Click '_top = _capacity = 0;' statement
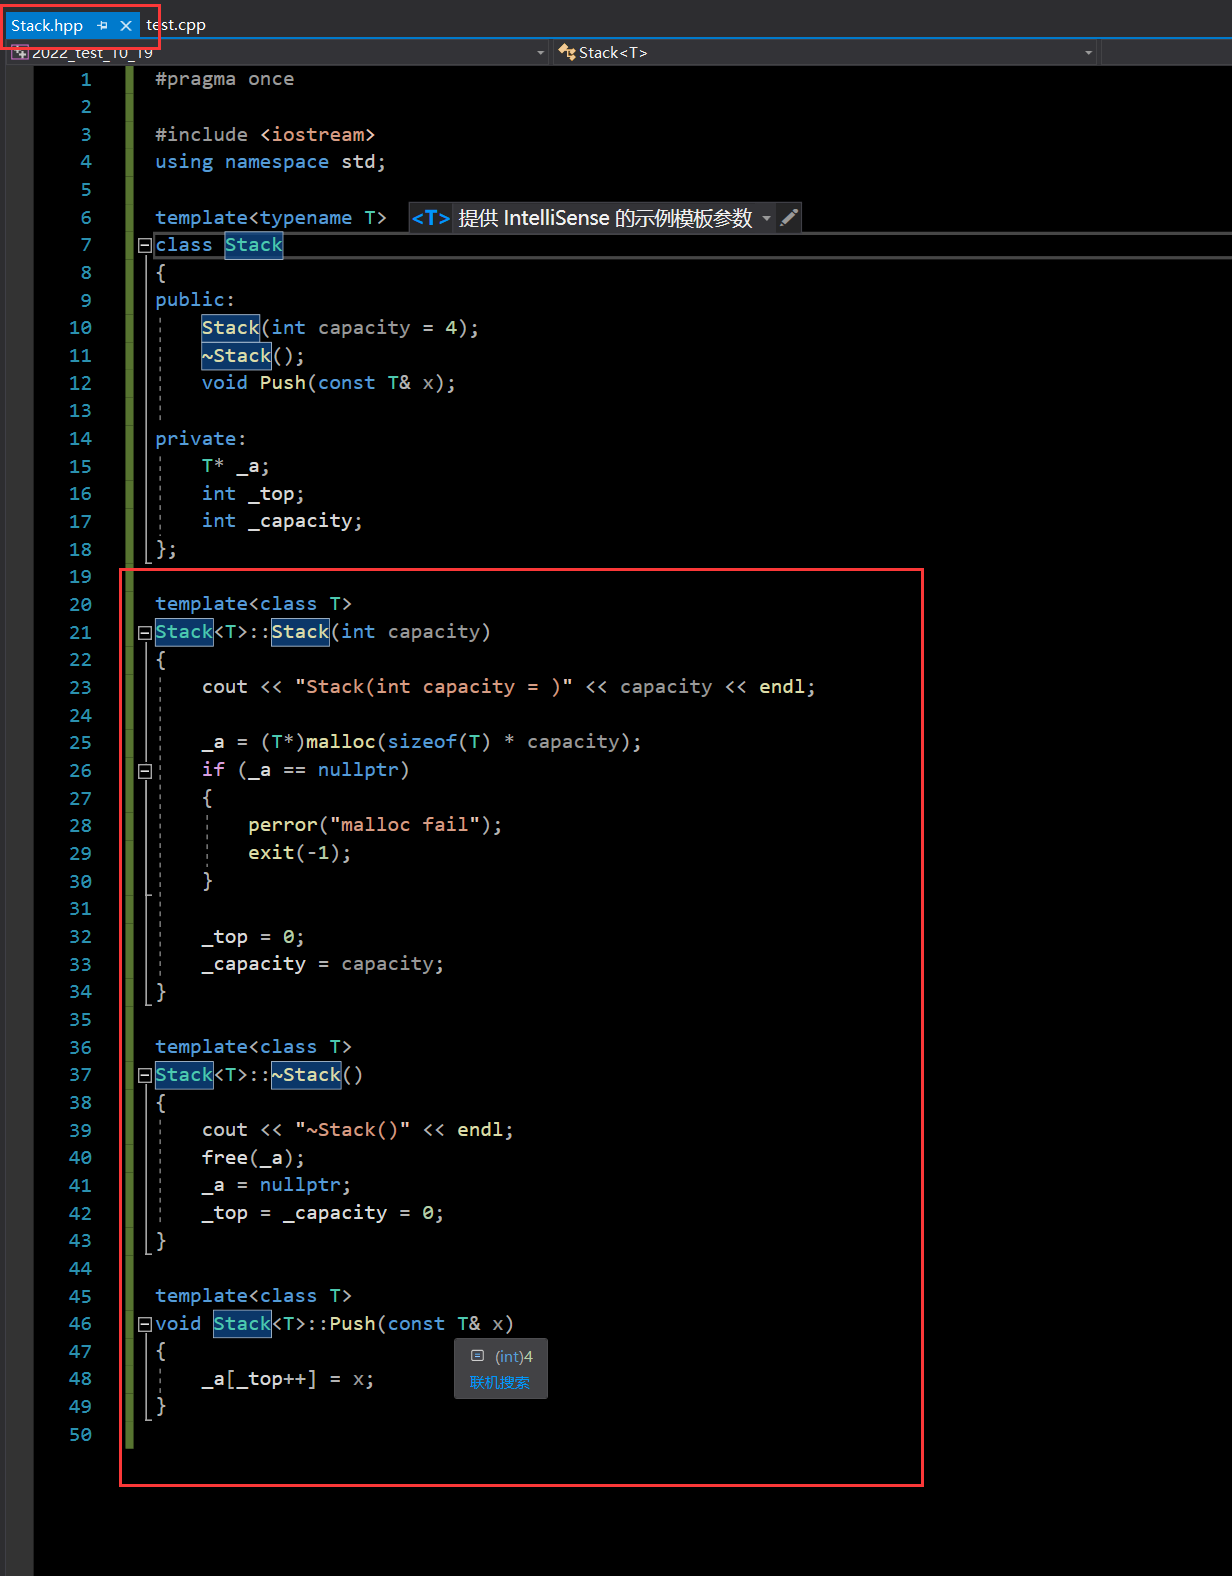This screenshot has height=1576, width=1232. tap(323, 1213)
